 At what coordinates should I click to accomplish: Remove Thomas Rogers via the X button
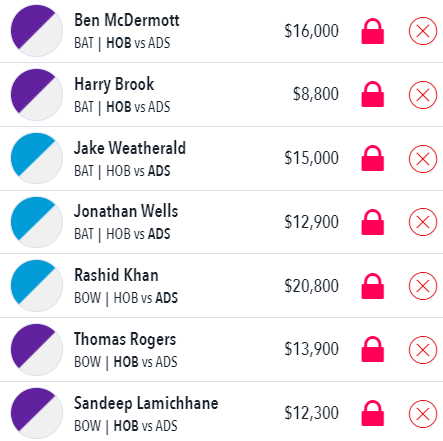(423, 350)
